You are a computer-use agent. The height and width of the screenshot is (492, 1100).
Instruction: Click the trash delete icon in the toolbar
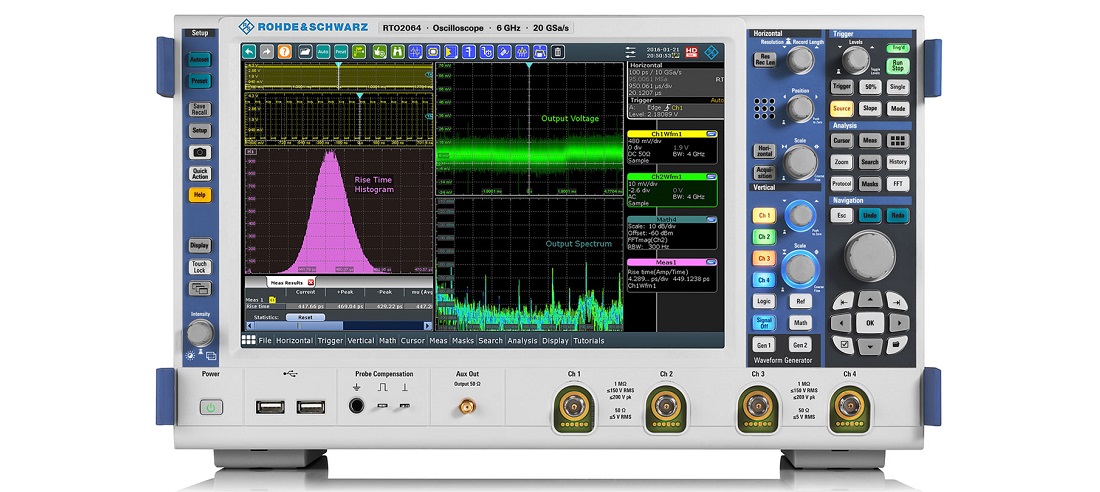(x=558, y=51)
